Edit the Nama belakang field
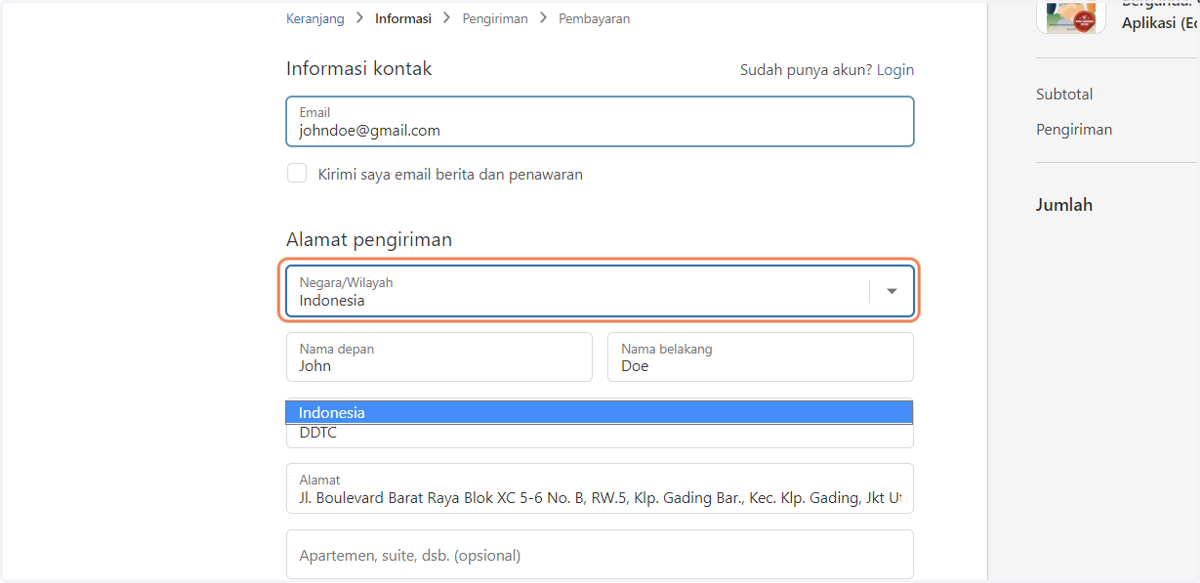1200x583 pixels. pos(760,357)
